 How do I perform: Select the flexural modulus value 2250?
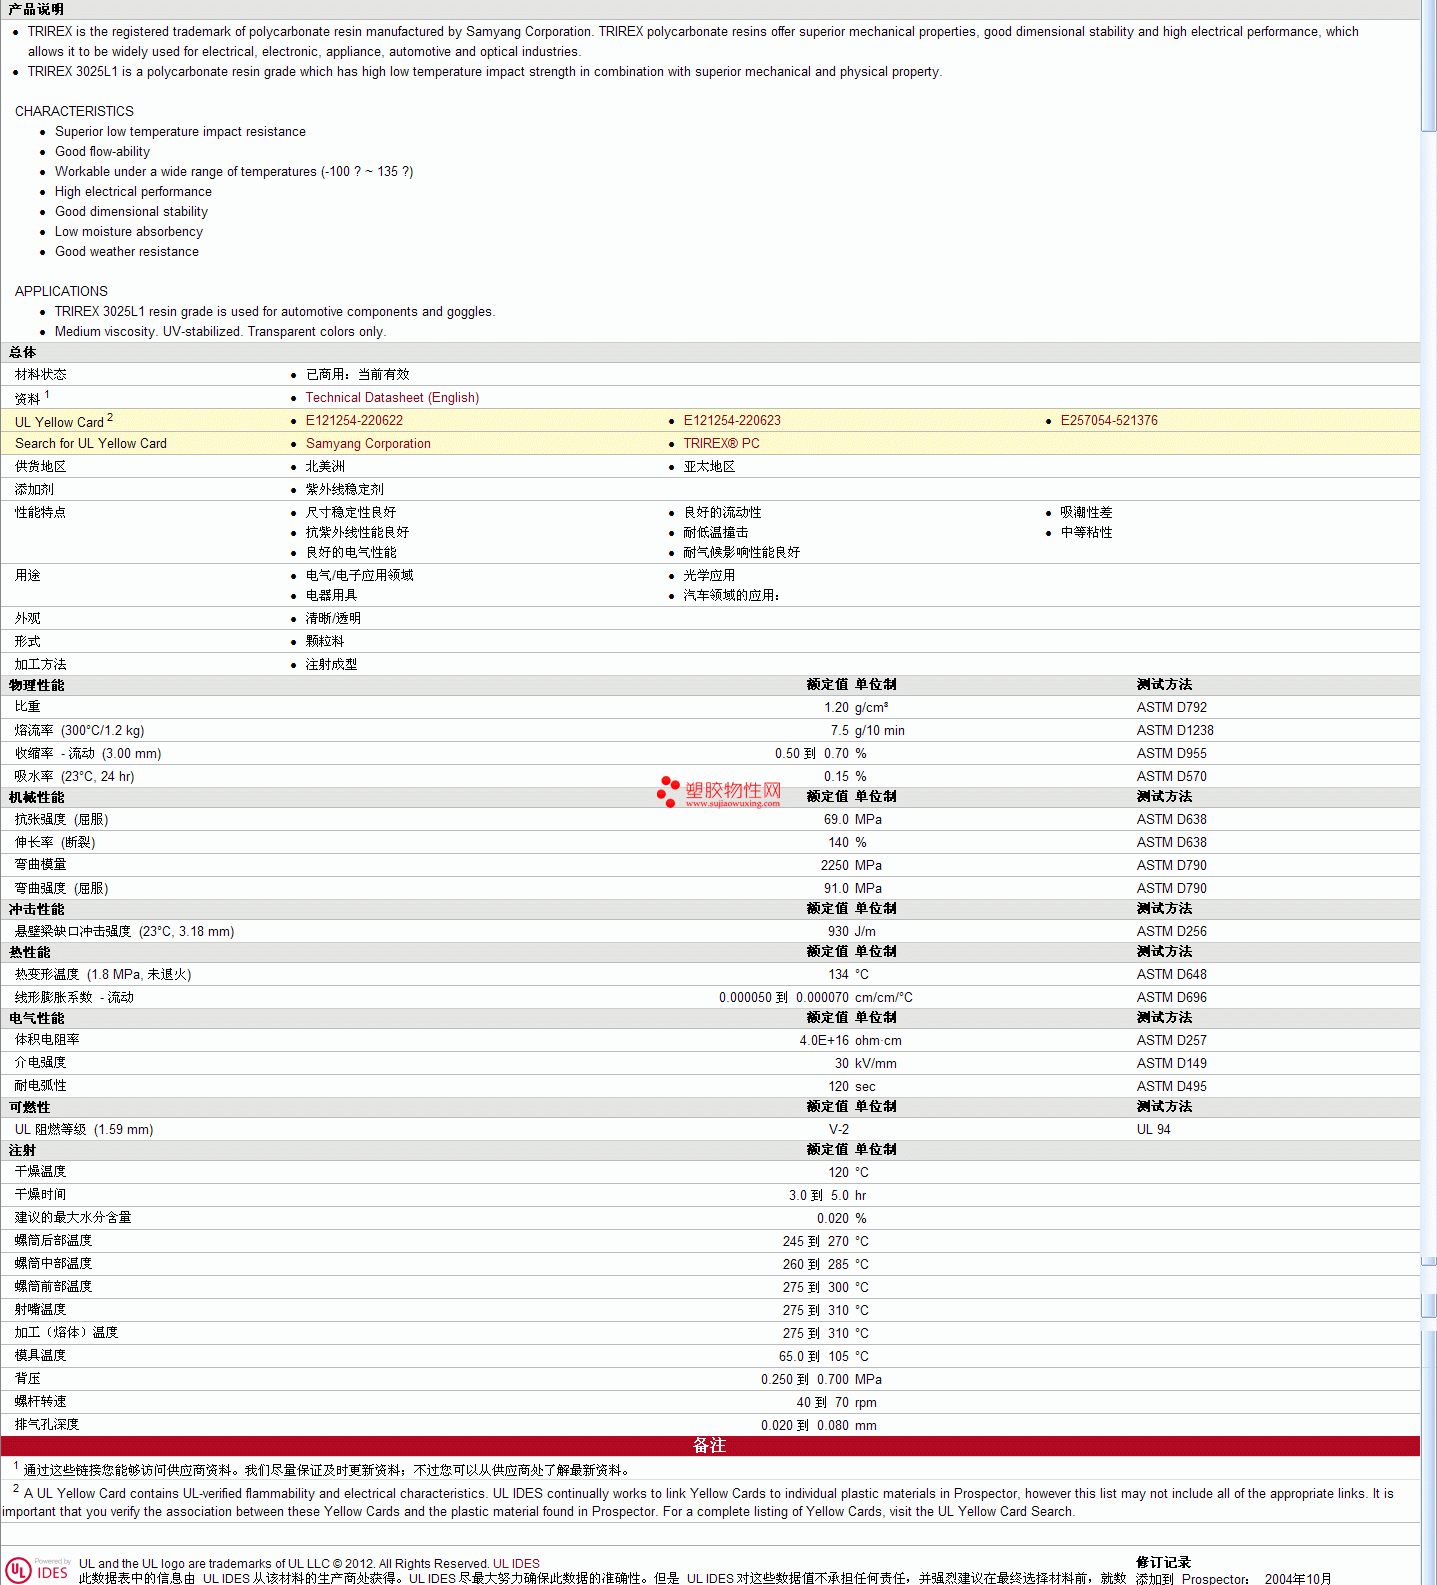pyautogui.click(x=835, y=866)
